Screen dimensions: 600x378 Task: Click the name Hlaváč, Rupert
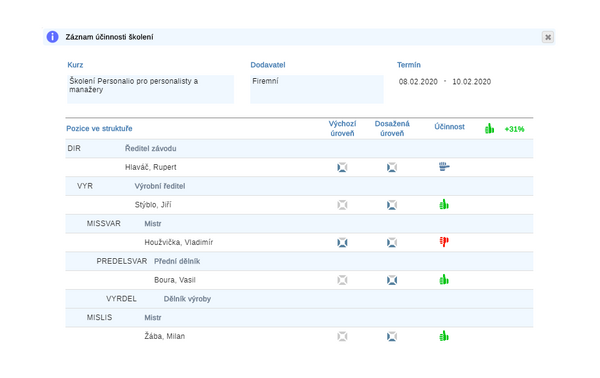click(x=150, y=167)
